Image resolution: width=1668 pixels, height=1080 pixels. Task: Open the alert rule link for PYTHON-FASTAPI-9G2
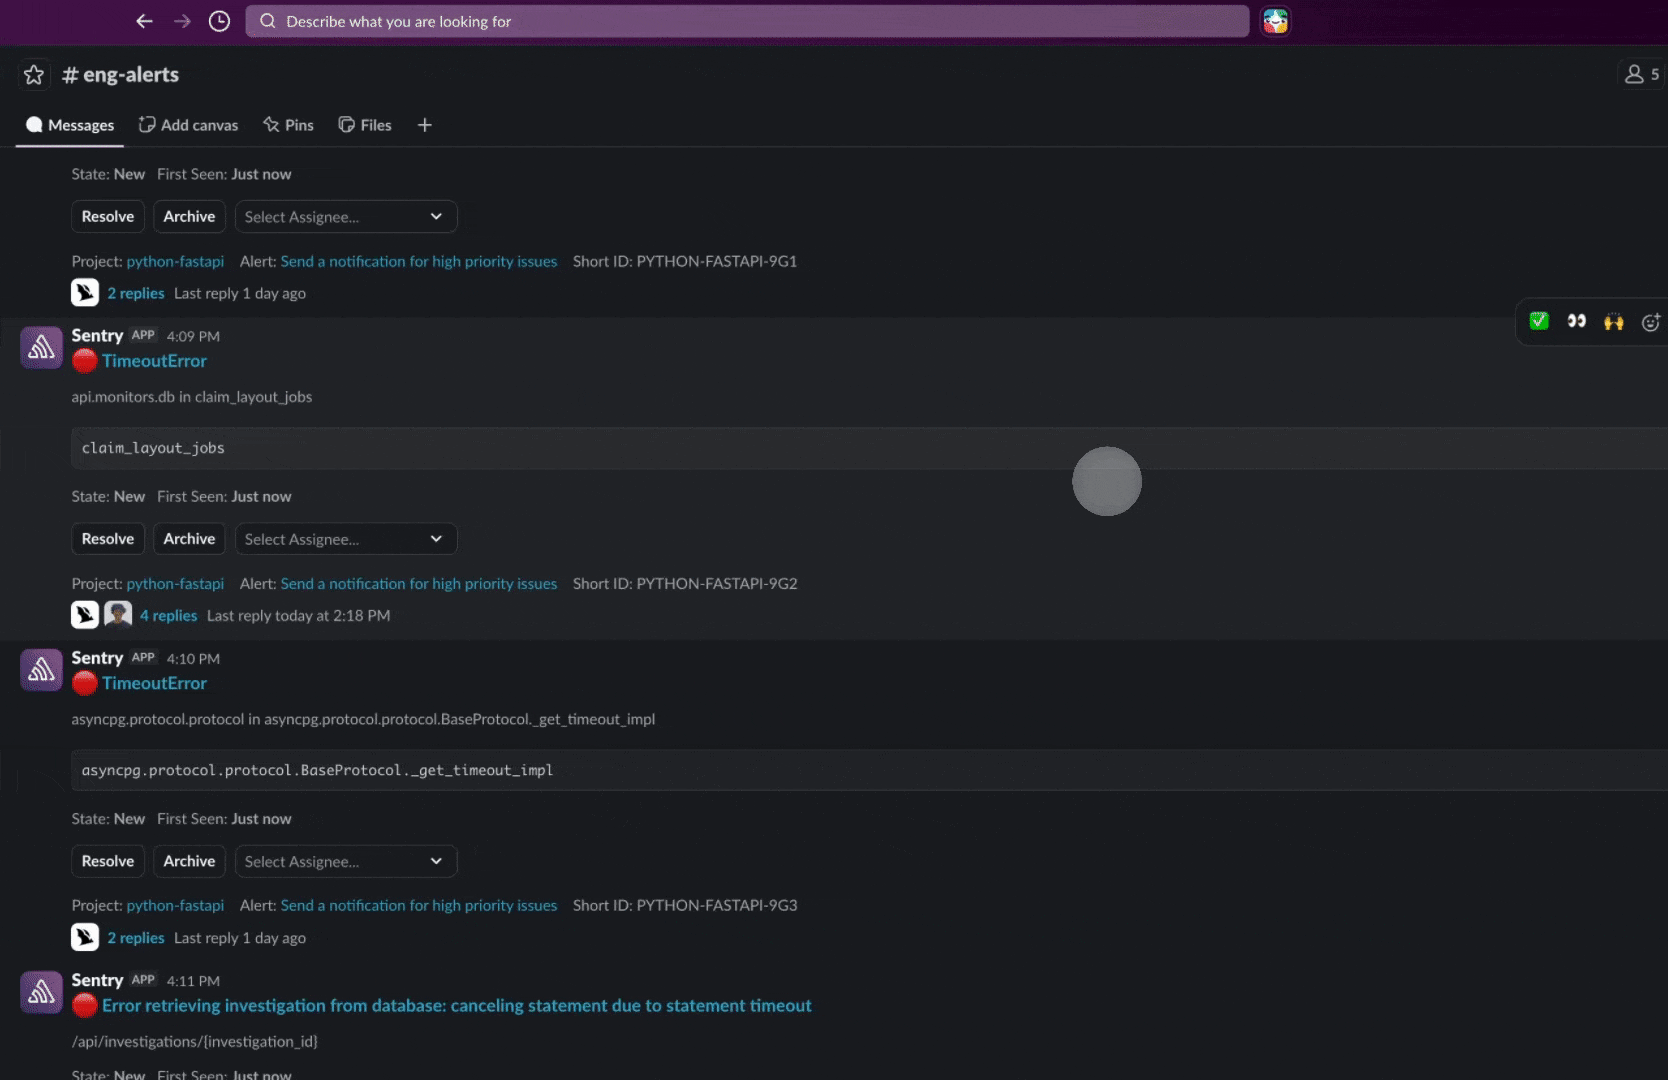click(x=418, y=583)
